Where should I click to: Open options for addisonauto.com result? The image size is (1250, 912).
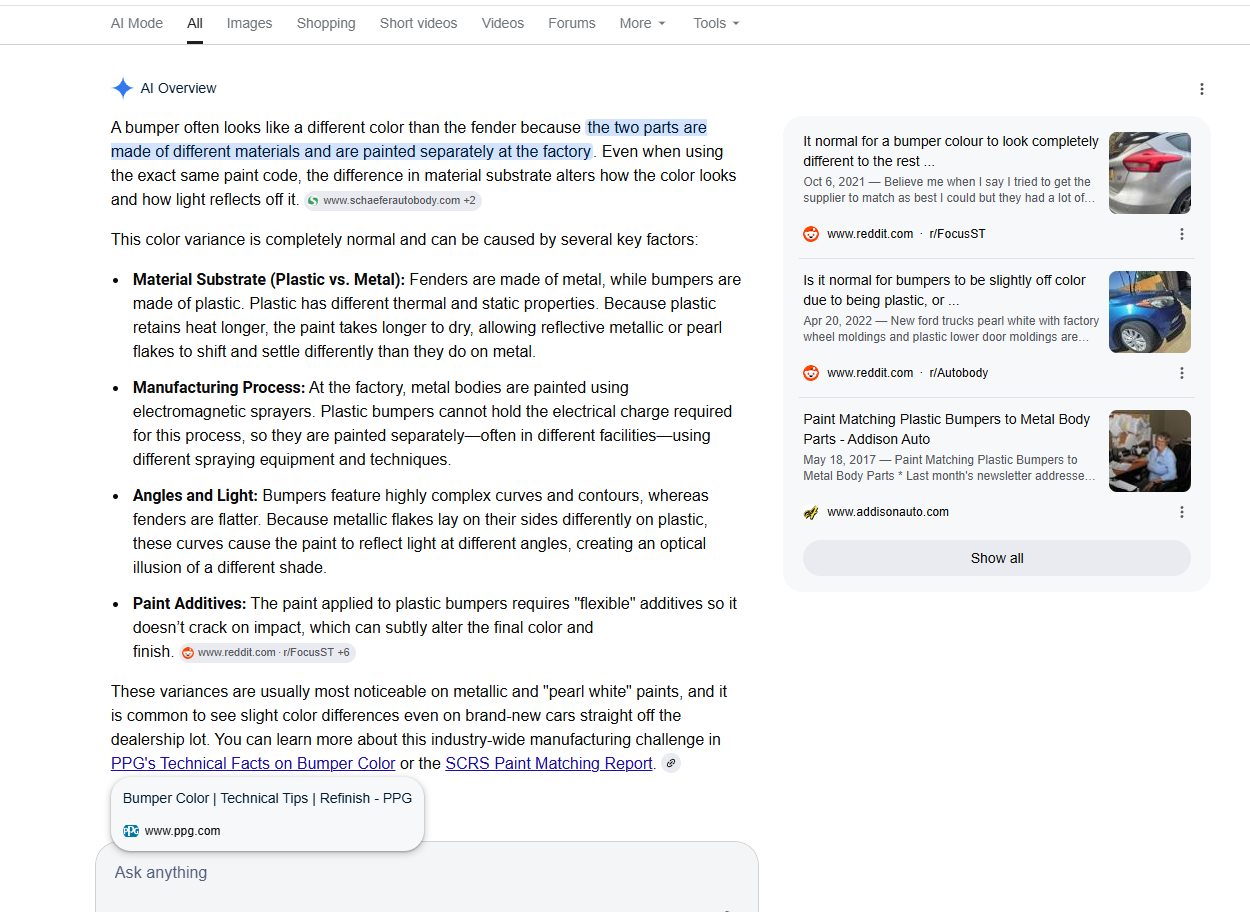(1182, 512)
